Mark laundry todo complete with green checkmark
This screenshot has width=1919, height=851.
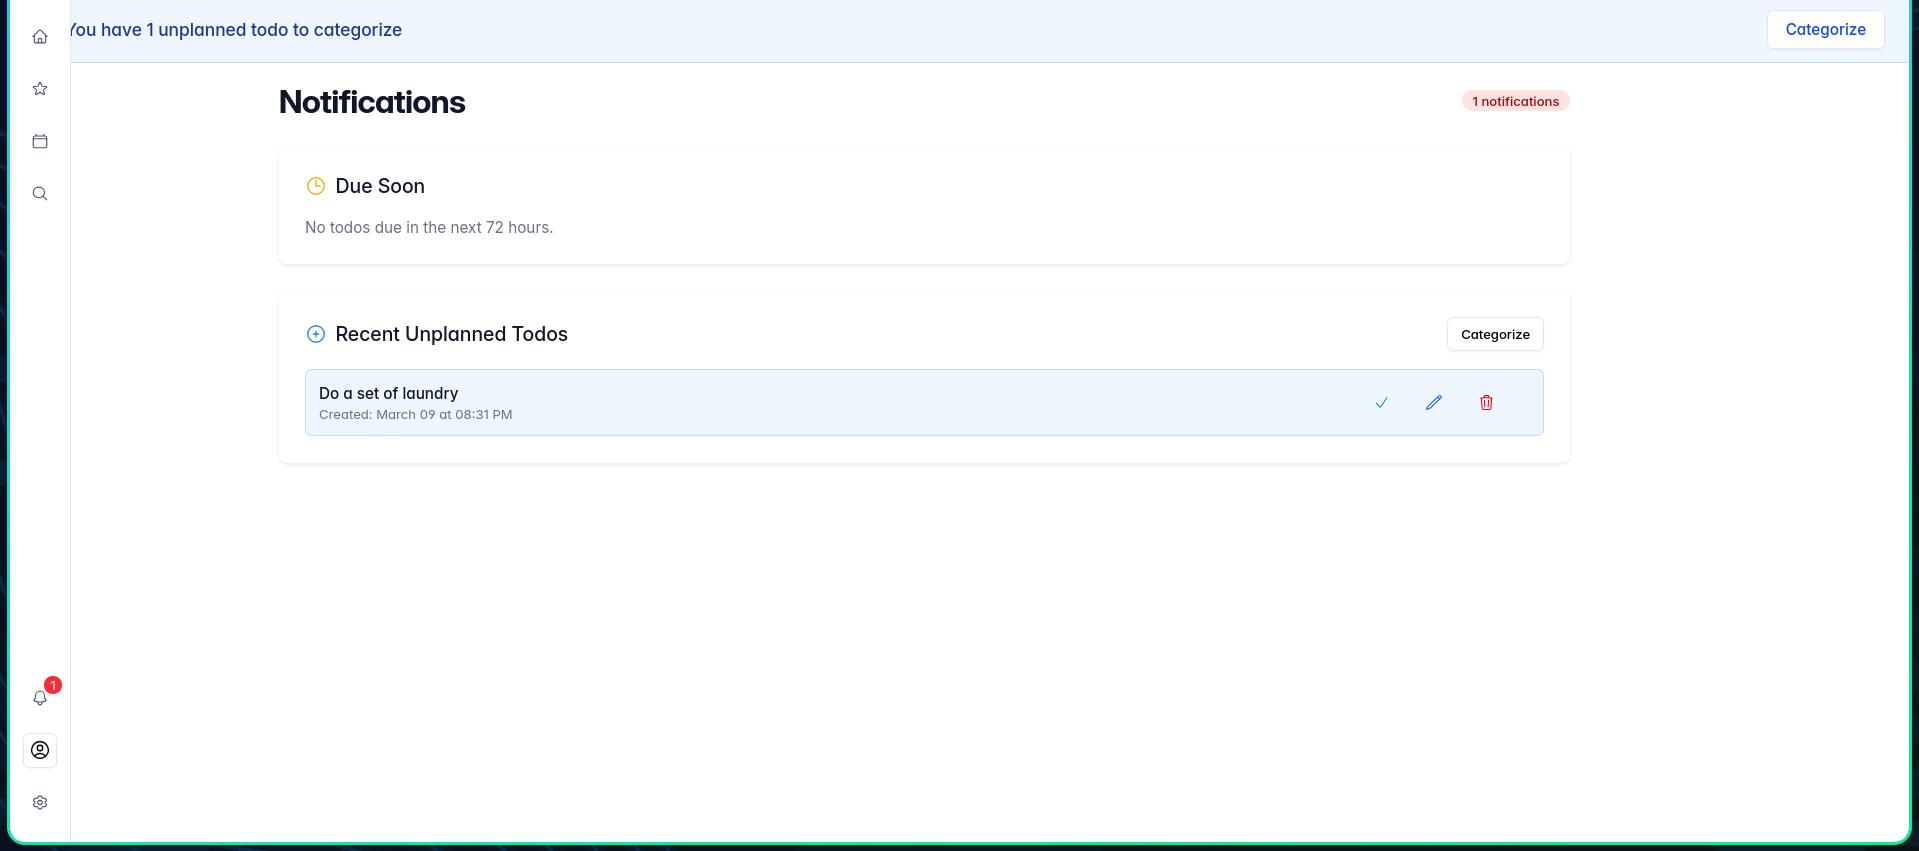point(1381,402)
